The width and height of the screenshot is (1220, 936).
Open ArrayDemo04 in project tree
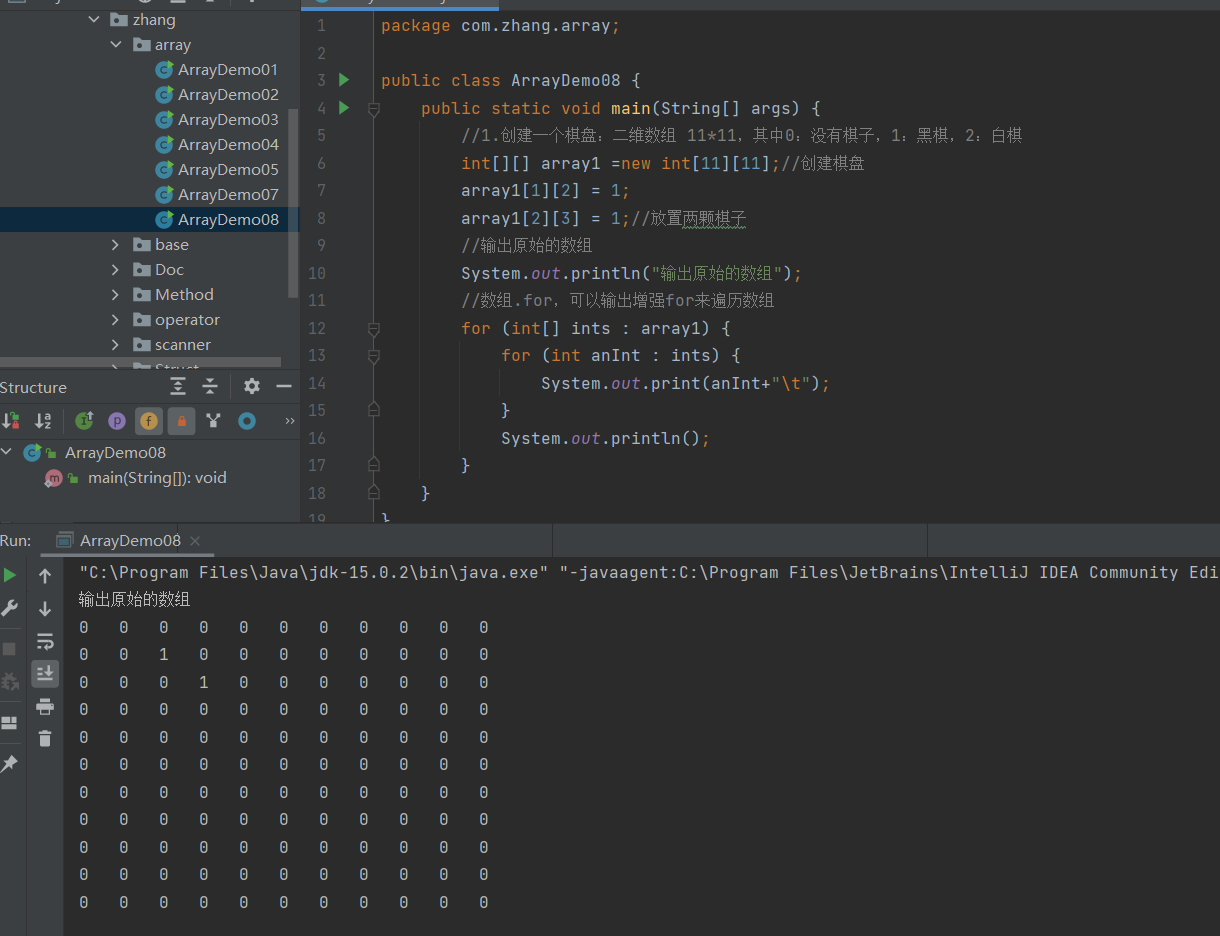[x=228, y=145]
